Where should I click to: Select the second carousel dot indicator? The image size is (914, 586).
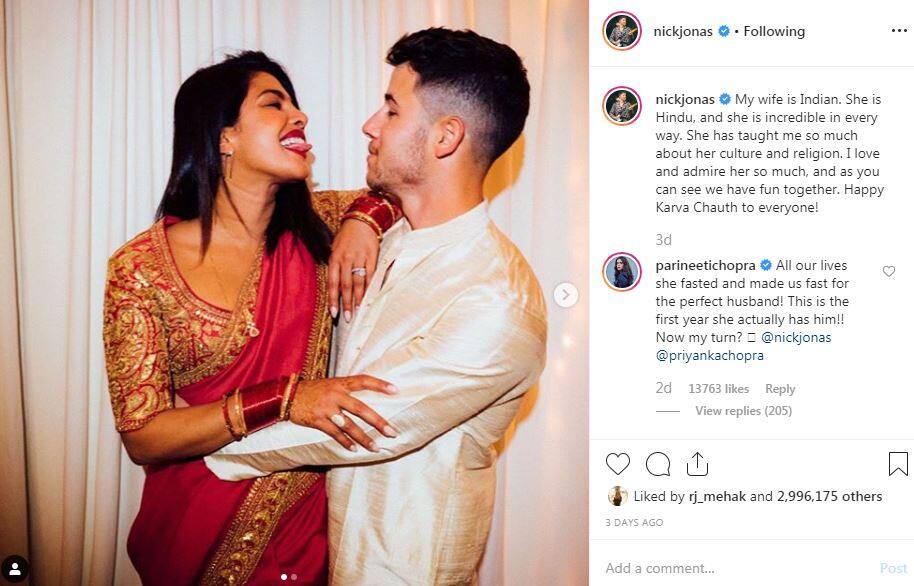tap(294, 577)
